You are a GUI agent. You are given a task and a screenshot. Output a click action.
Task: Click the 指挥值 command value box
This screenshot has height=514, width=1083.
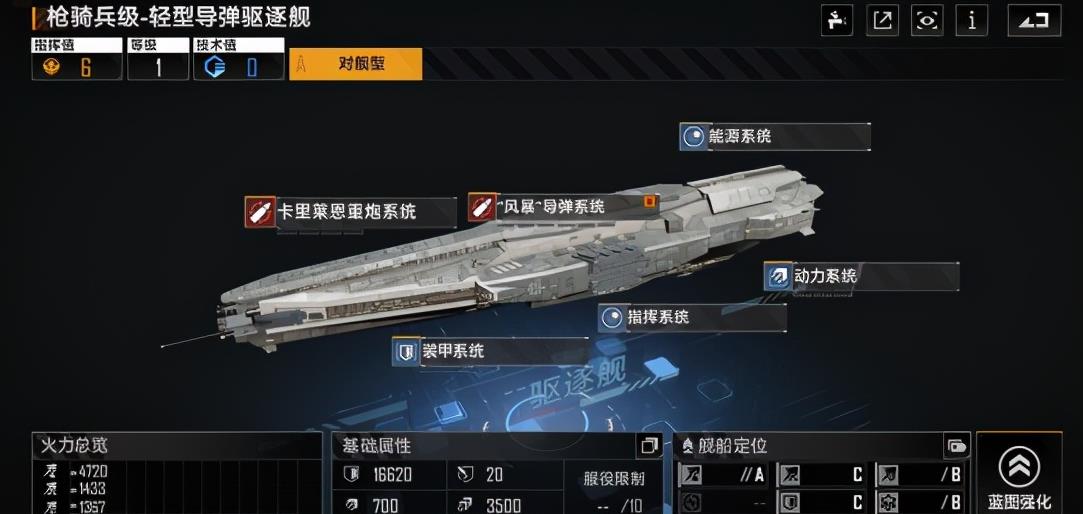[77, 59]
